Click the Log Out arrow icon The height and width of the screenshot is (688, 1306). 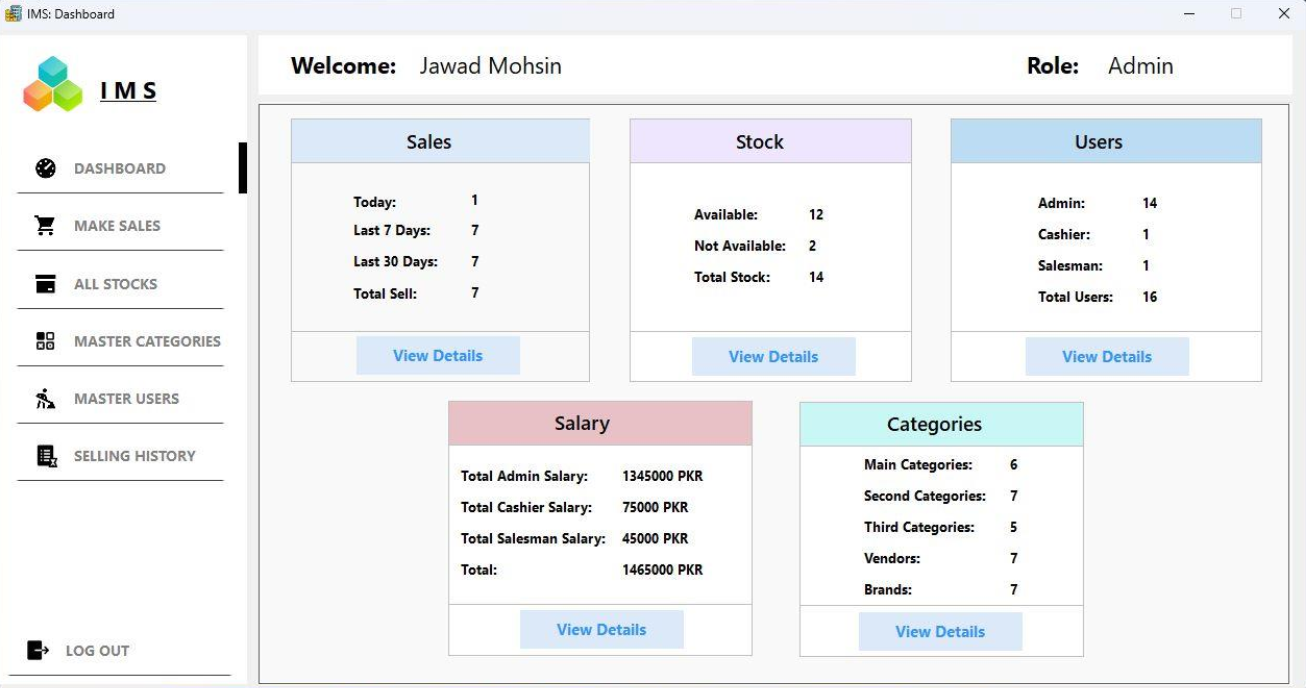pos(38,651)
